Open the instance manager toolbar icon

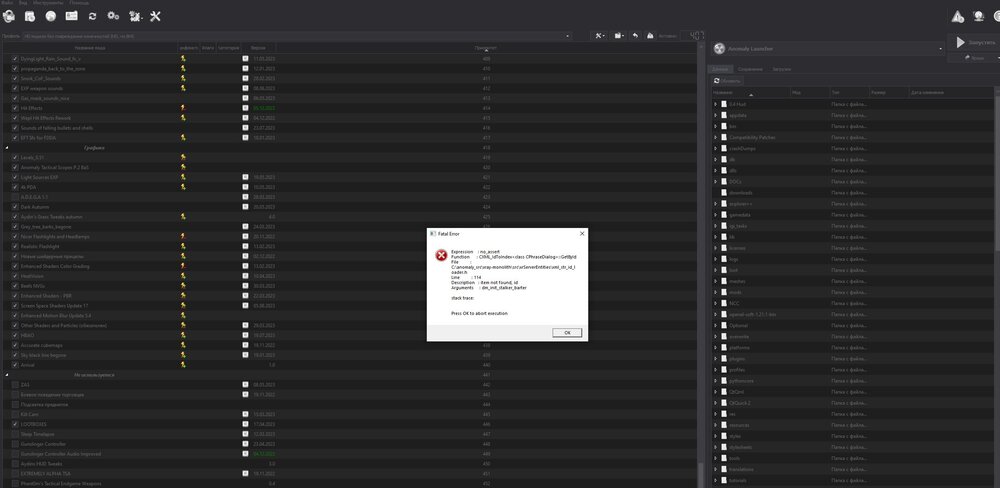(x=9, y=16)
